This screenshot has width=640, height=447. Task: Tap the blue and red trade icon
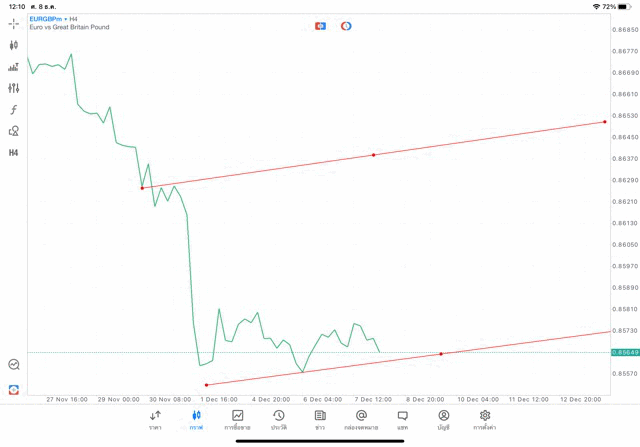coord(320,25)
